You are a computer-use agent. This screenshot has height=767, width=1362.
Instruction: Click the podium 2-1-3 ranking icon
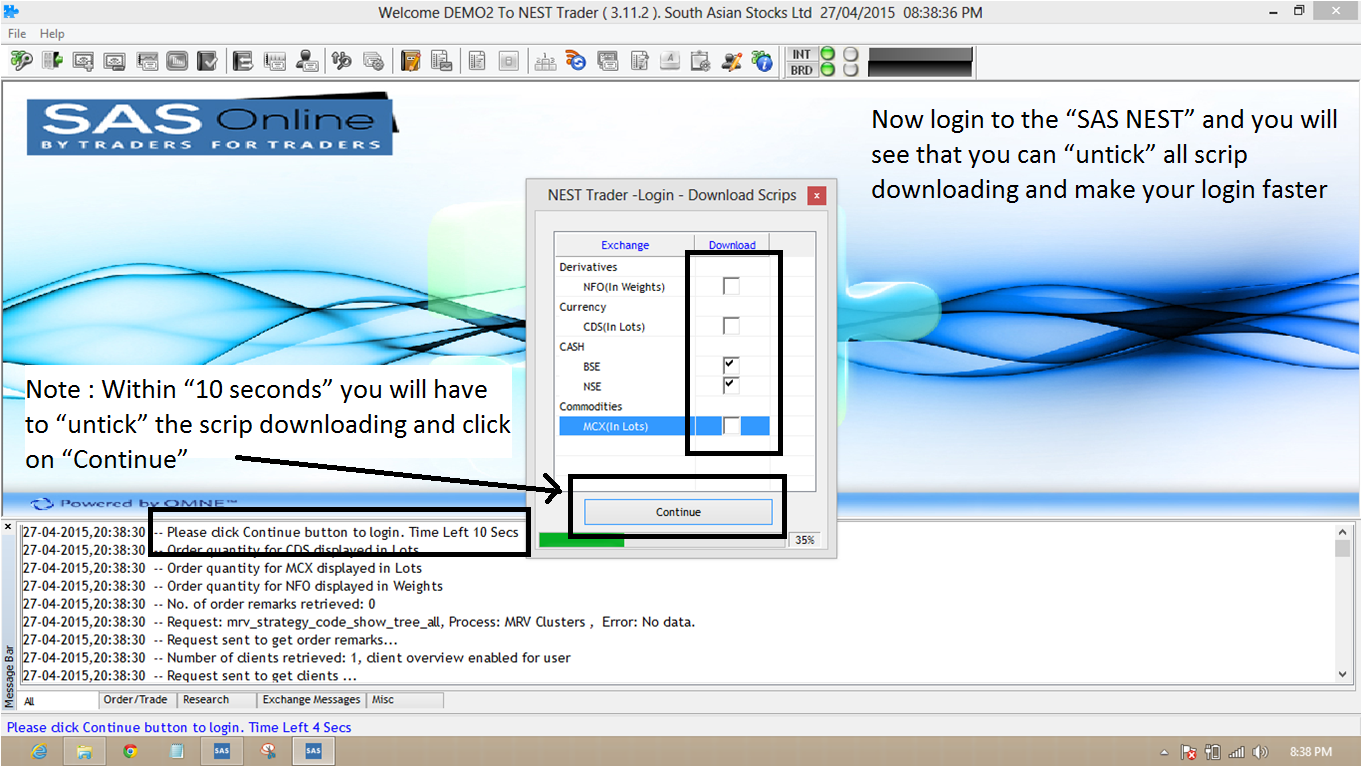click(x=546, y=61)
